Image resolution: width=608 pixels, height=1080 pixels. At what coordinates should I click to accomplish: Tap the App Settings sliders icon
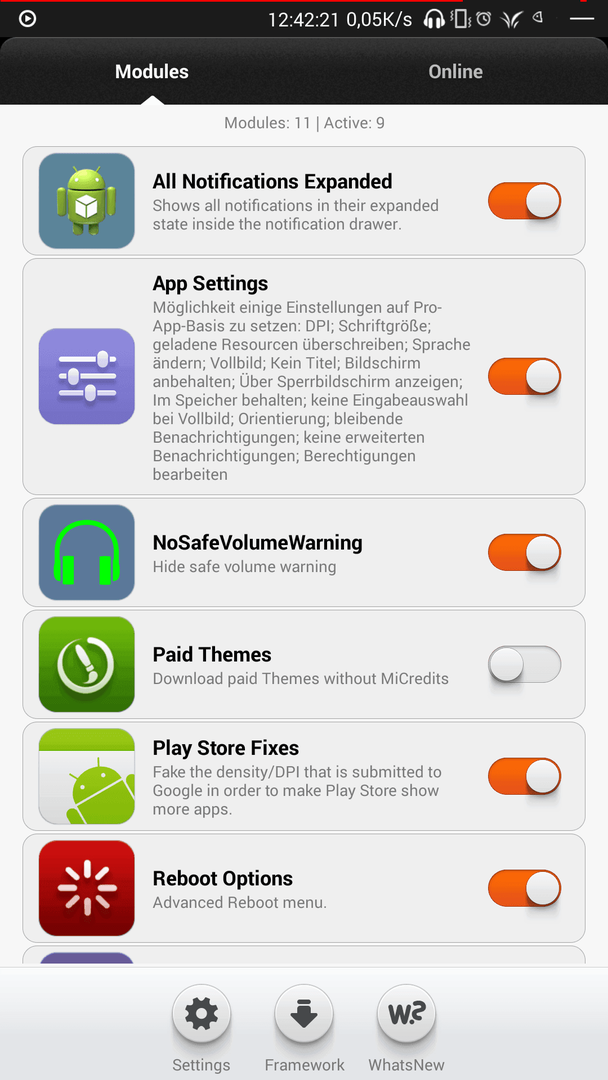[87, 376]
